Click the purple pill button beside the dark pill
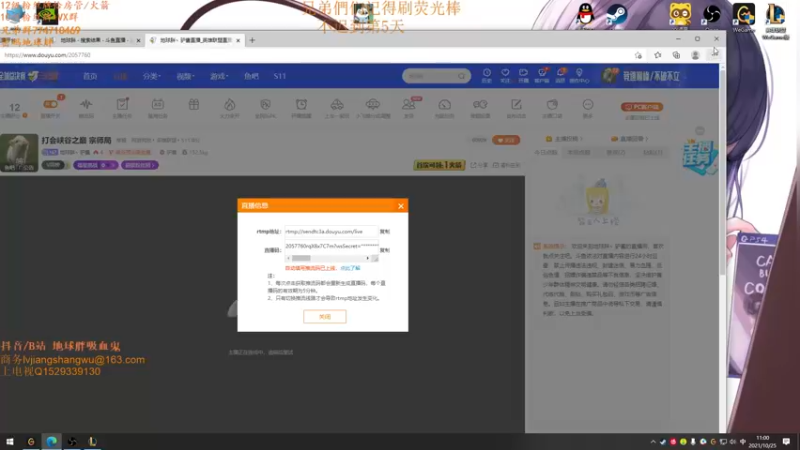Screen dimensions: 800x450 coord(95,165)
